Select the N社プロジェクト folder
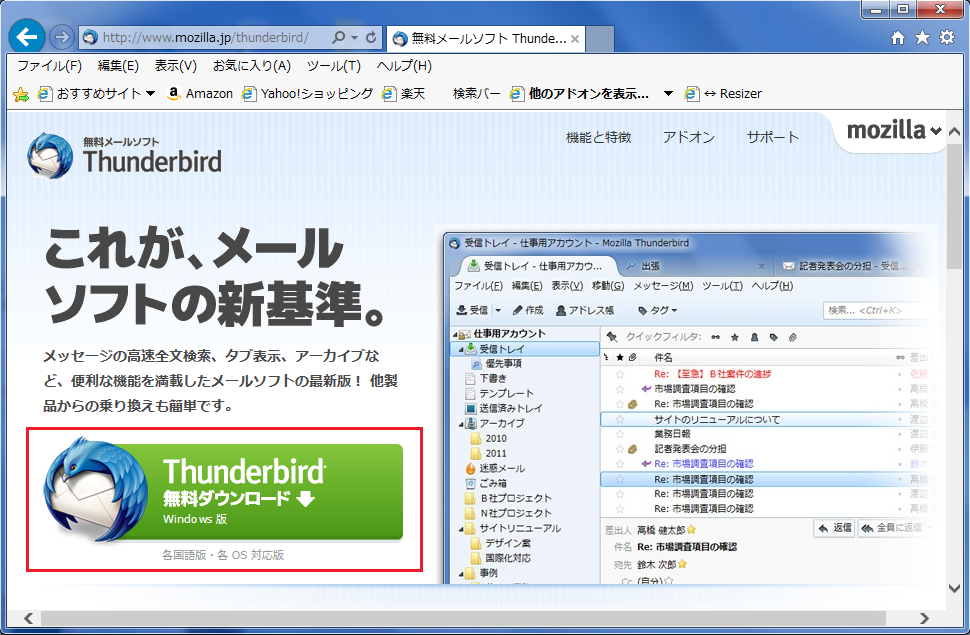This screenshot has width=970, height=635. (509, 513)
